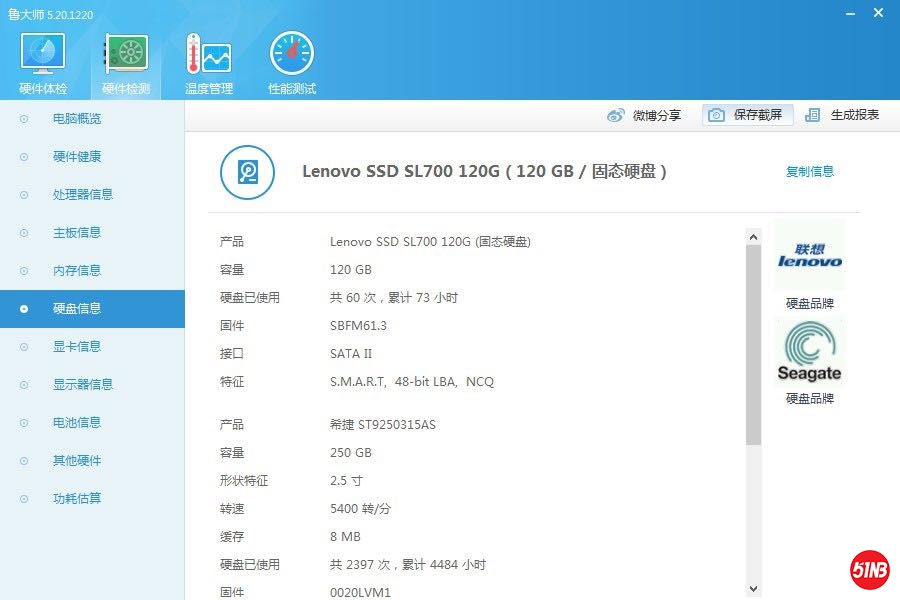This screenshot has height=600, width=900.
Task: Click the 保存截屏 text label
Action: 758,115
